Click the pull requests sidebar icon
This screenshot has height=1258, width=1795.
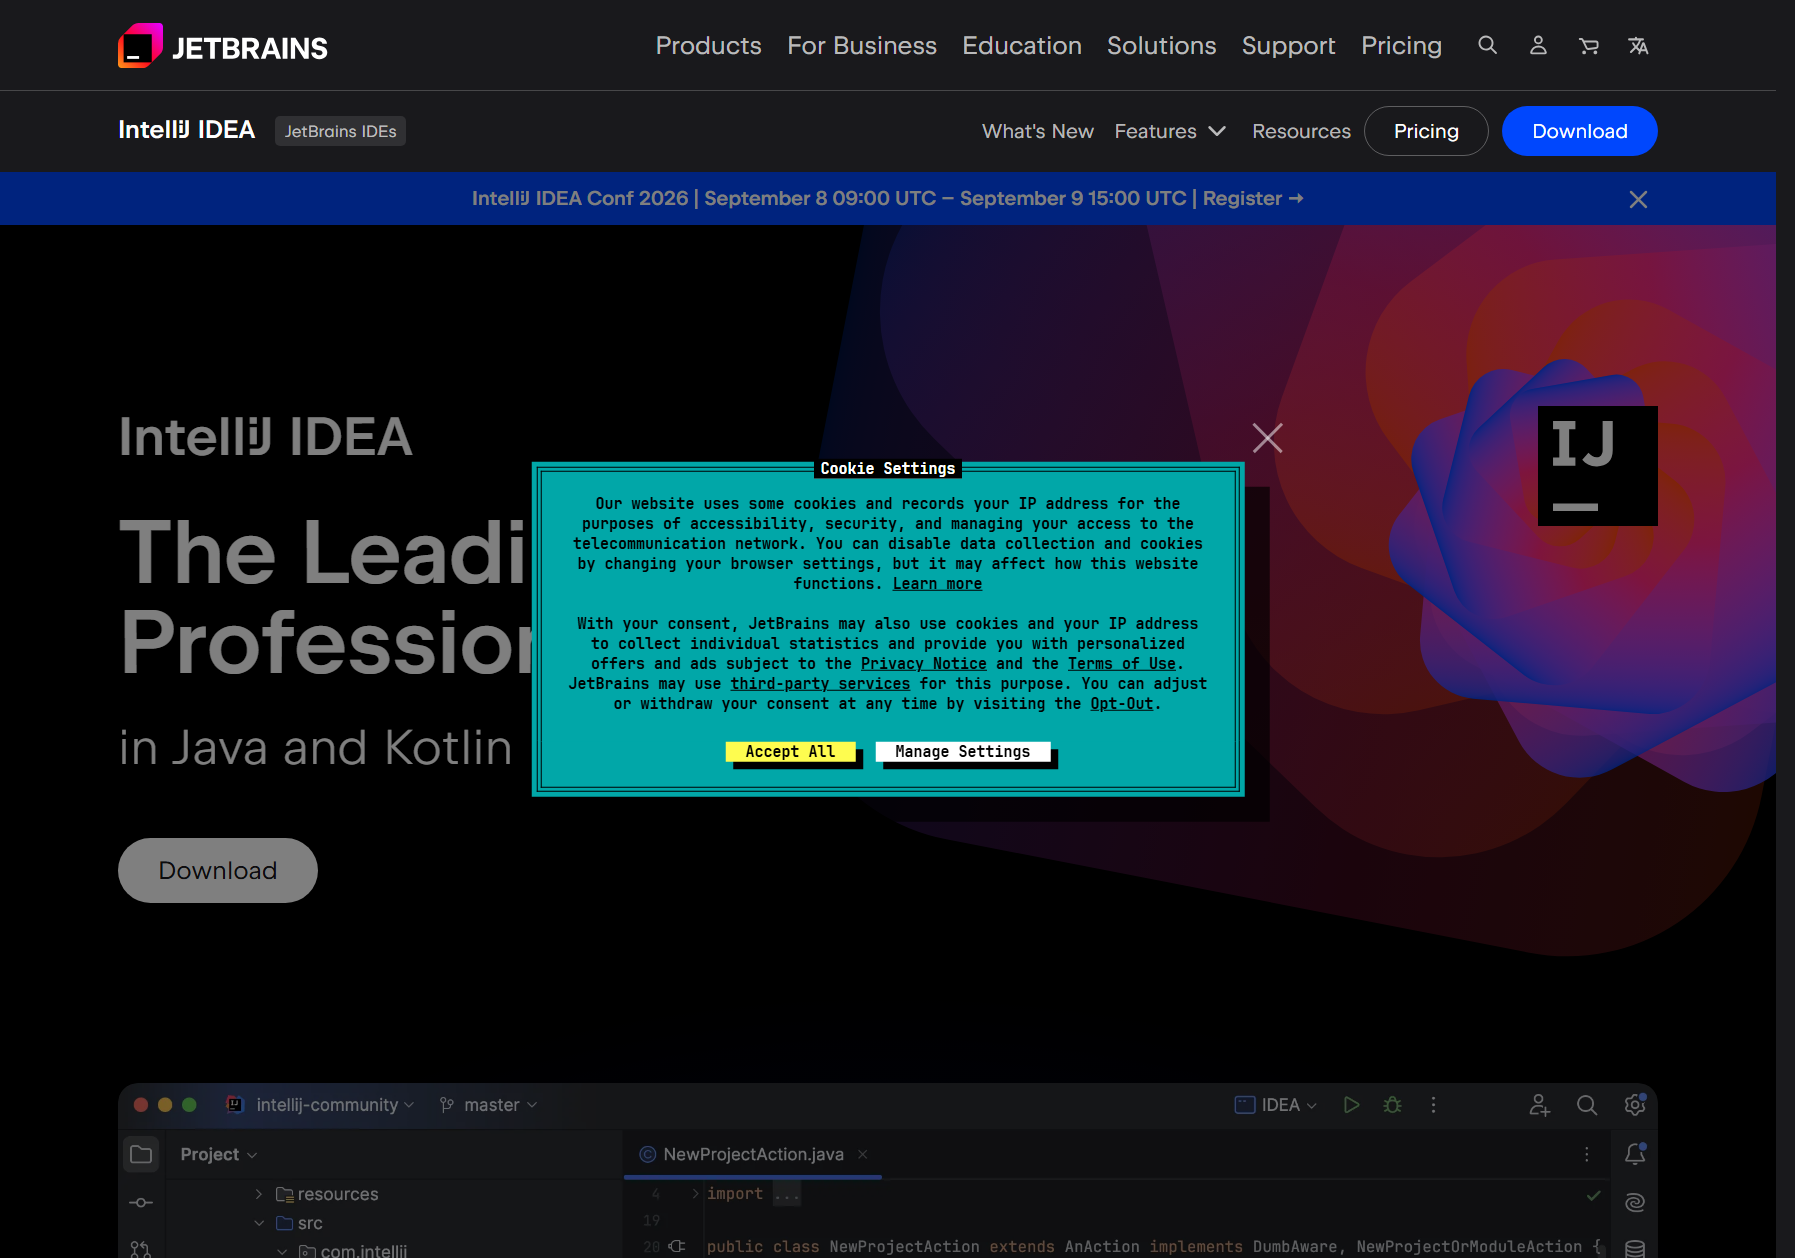pyautogui.click(x=141, y=1249)
